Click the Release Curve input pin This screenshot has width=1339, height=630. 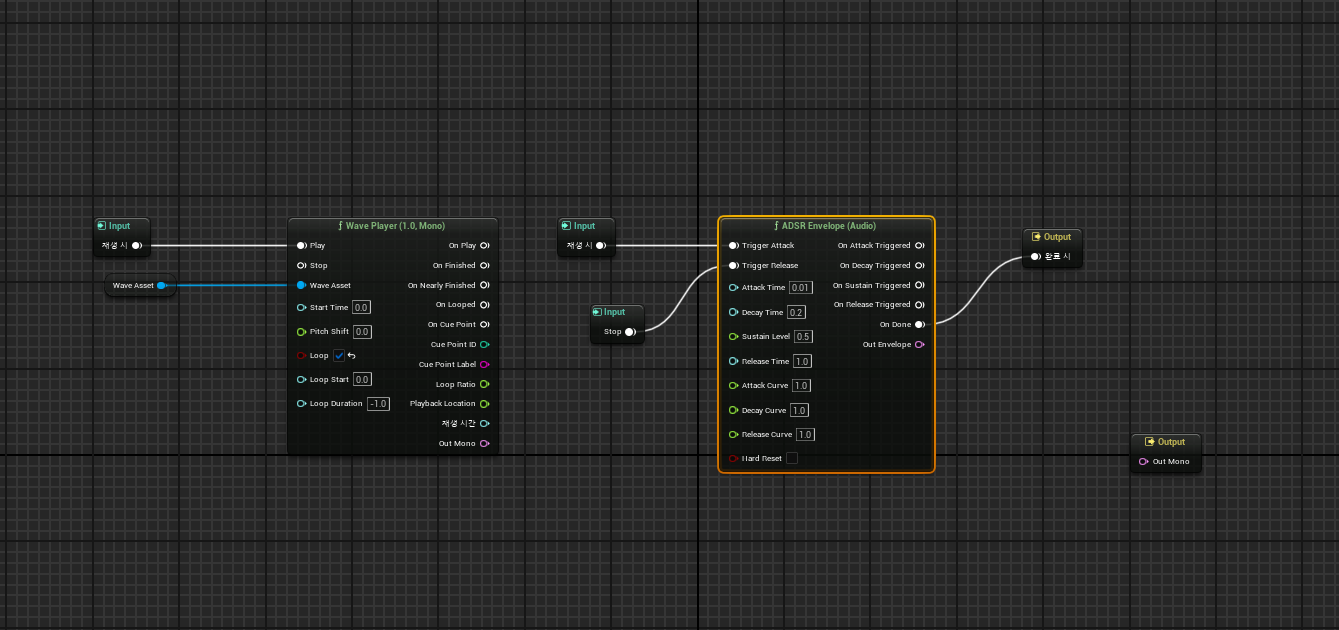pyautogui.click(x=733, y=434)
